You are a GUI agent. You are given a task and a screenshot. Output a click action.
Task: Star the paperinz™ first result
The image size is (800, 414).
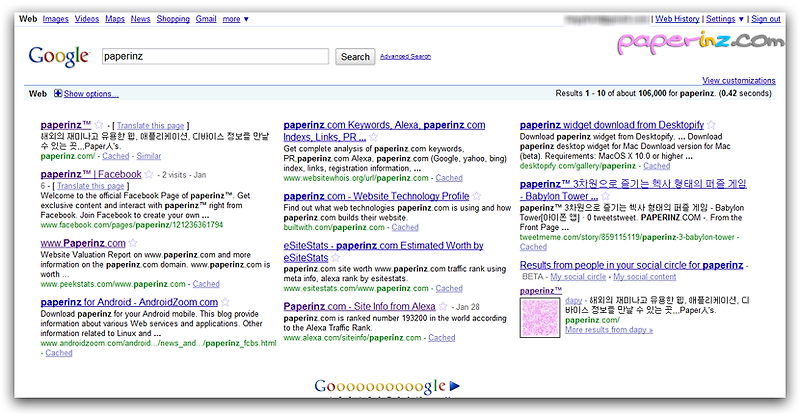pos(99,125)
